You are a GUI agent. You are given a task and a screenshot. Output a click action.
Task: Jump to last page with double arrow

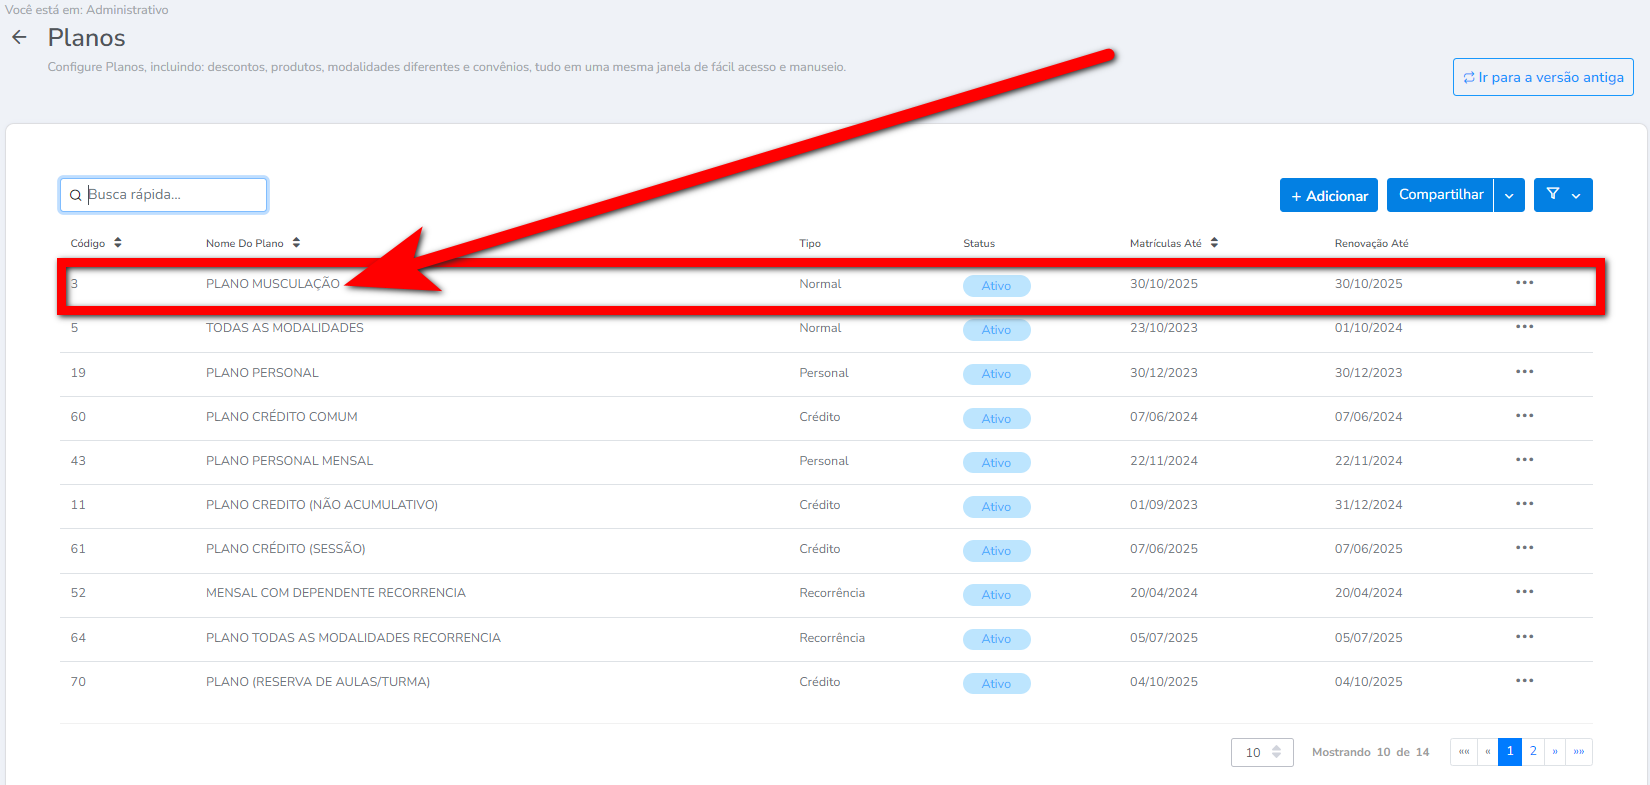click(1579, 751)
